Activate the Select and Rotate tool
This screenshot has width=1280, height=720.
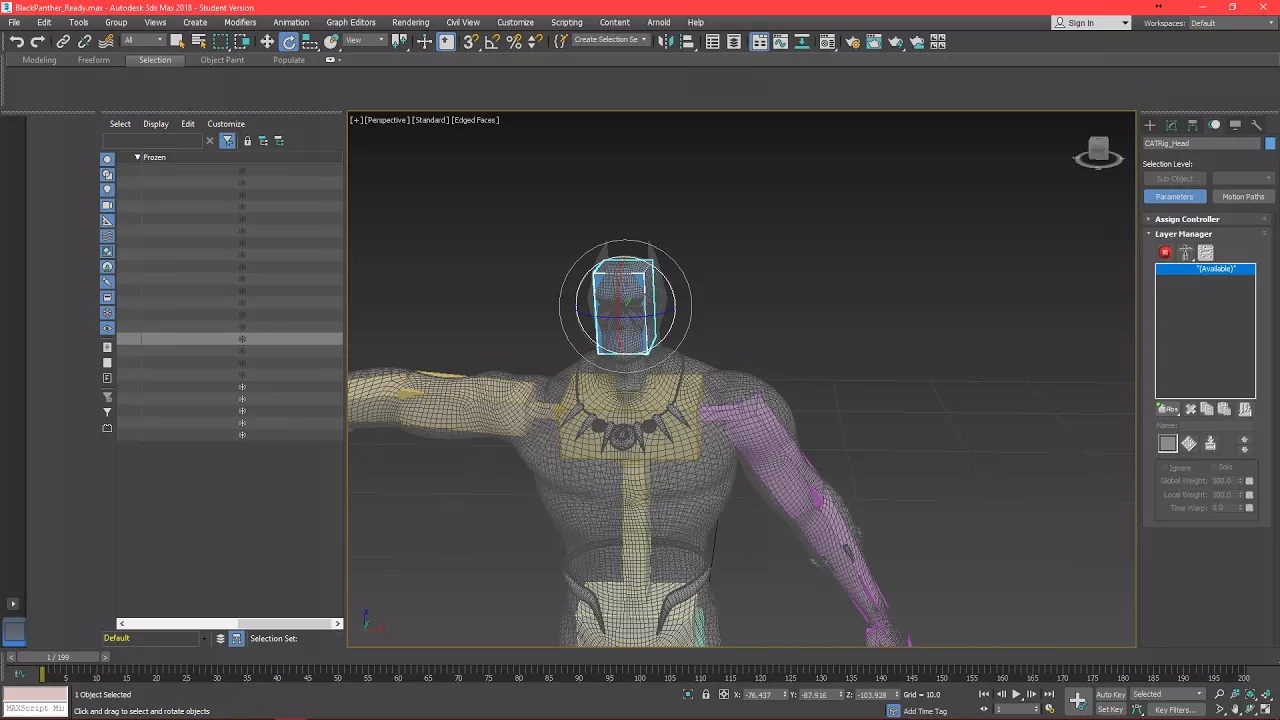click(289, 41)
